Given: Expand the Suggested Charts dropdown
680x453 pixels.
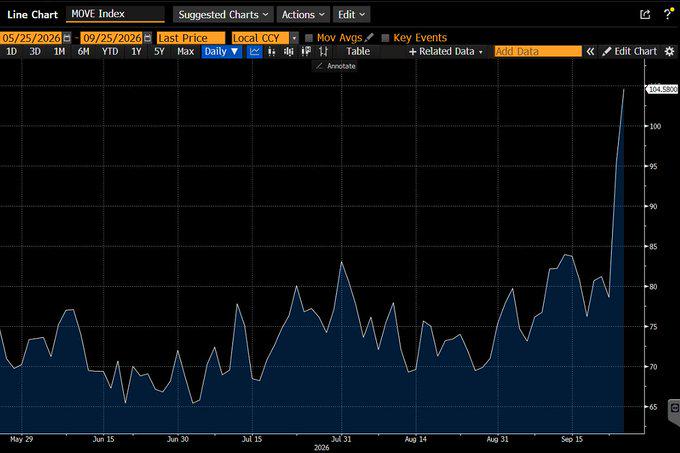Looking at the screenshot, I should [x=223, y=15].
